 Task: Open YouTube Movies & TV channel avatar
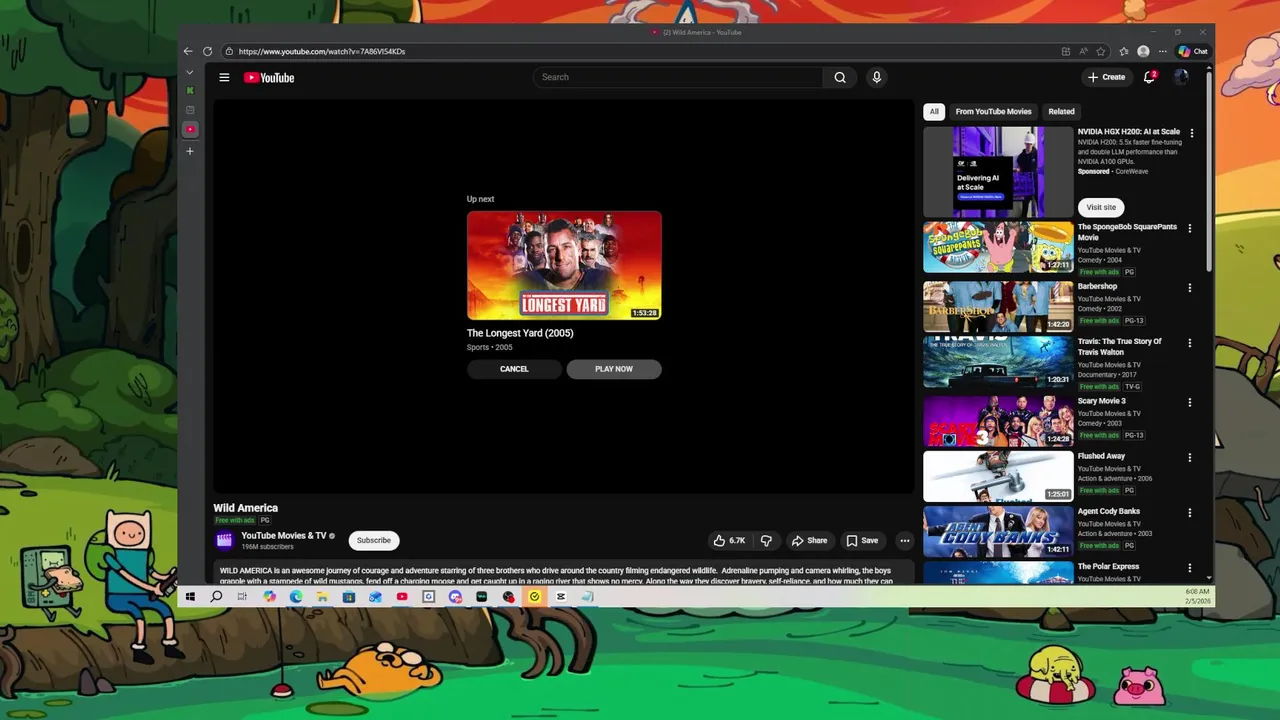[x=224, y=540]
